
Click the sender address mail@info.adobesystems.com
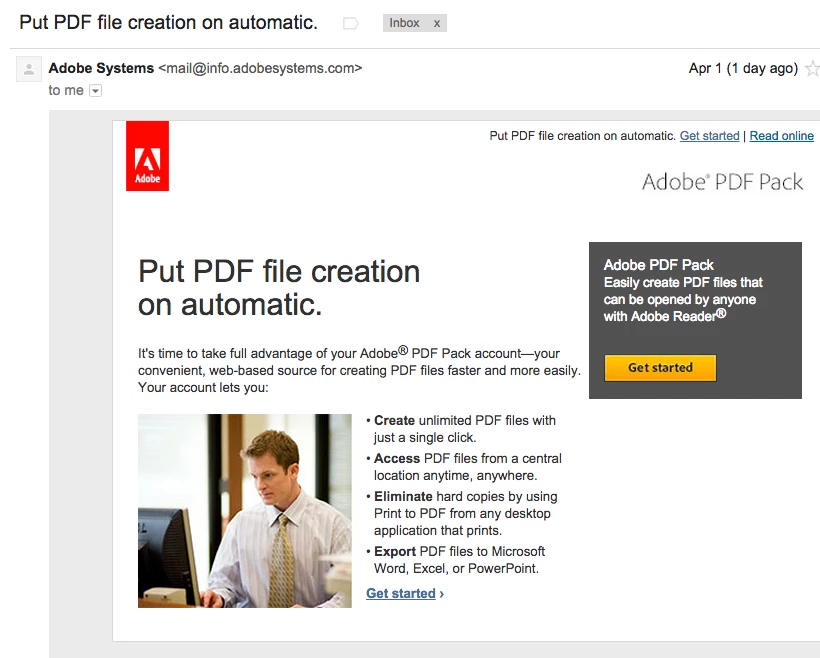260,69
